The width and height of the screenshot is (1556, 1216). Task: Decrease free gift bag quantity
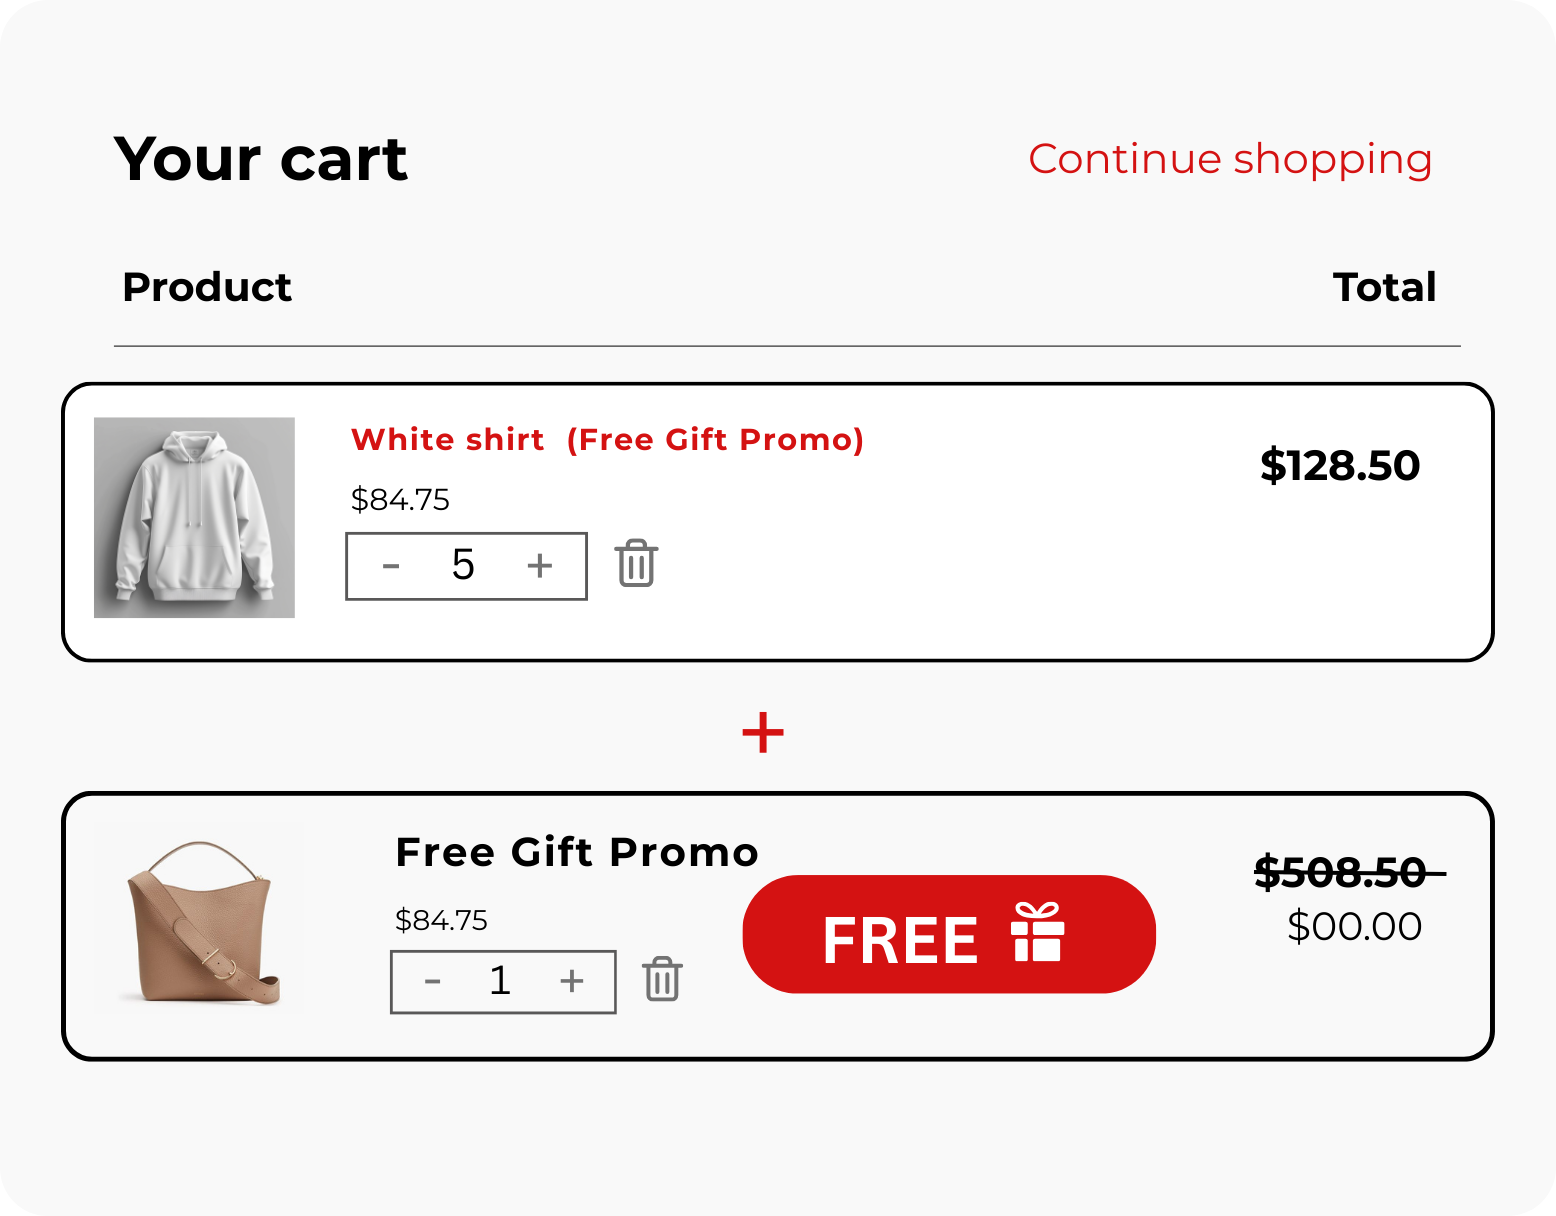coord(432,981)
